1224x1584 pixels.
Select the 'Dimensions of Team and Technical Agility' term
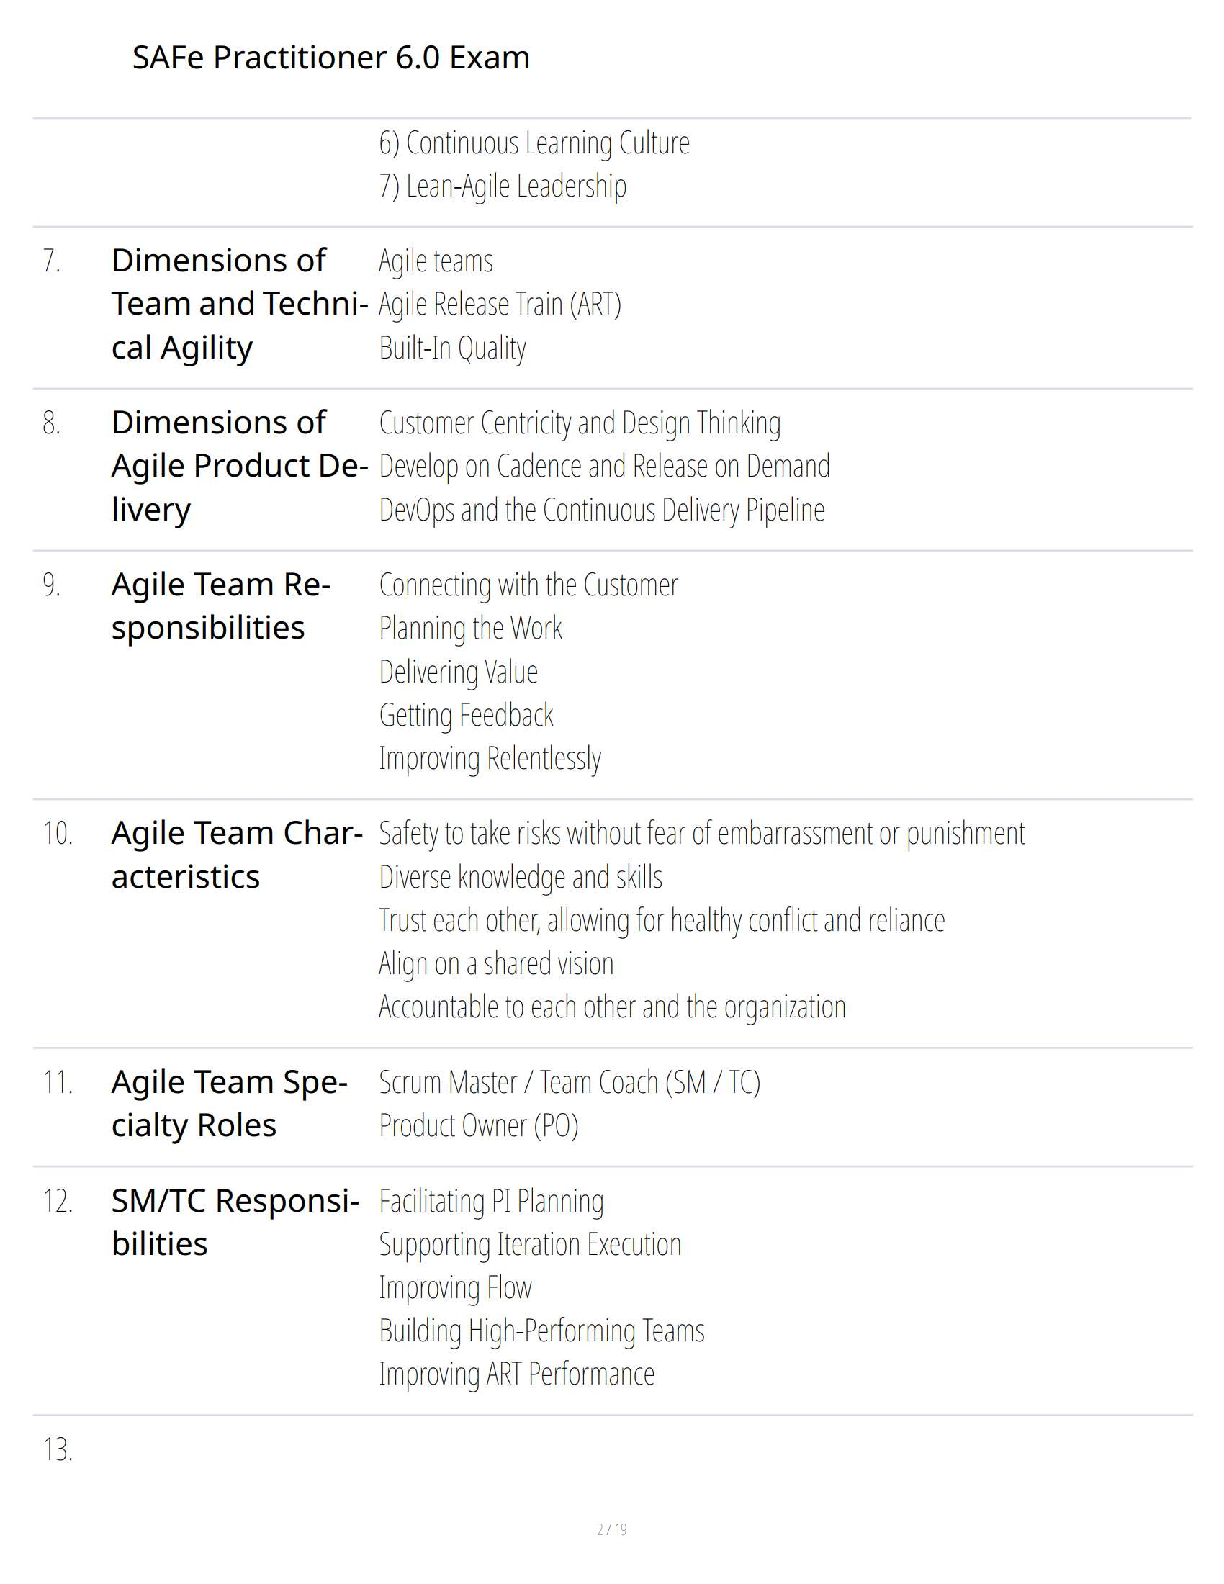238,304
